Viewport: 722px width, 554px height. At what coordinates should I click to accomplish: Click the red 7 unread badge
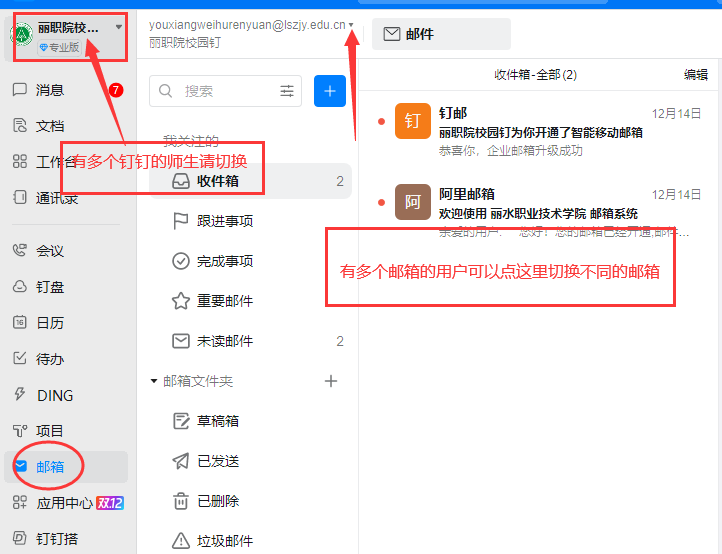click(x=116, y=90)
